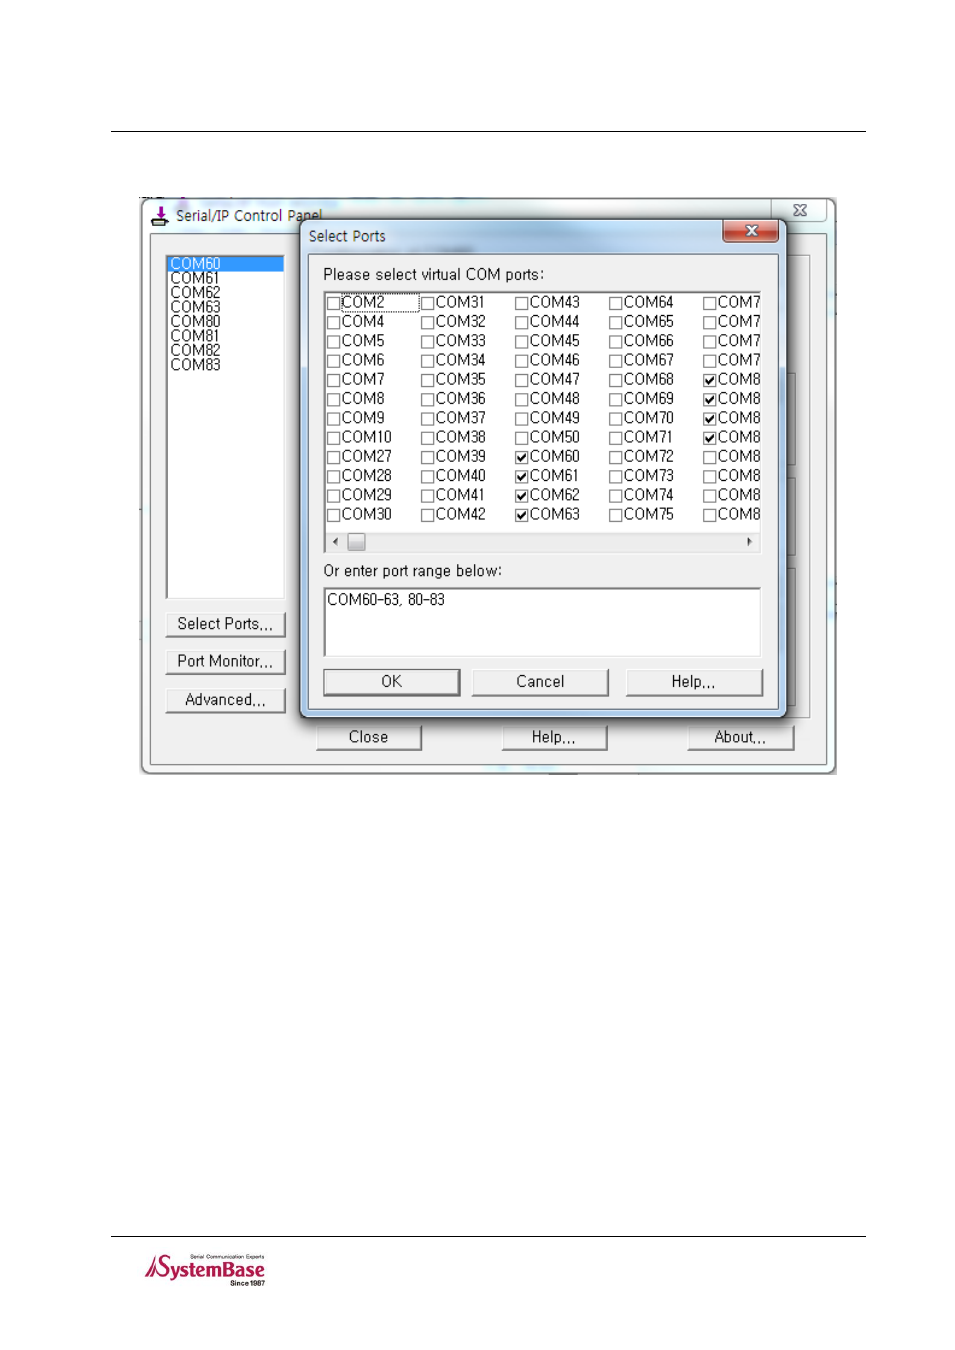955x1350 pixels.
Task: Tick the COM31 checkbox
Action: click(427, 303)
